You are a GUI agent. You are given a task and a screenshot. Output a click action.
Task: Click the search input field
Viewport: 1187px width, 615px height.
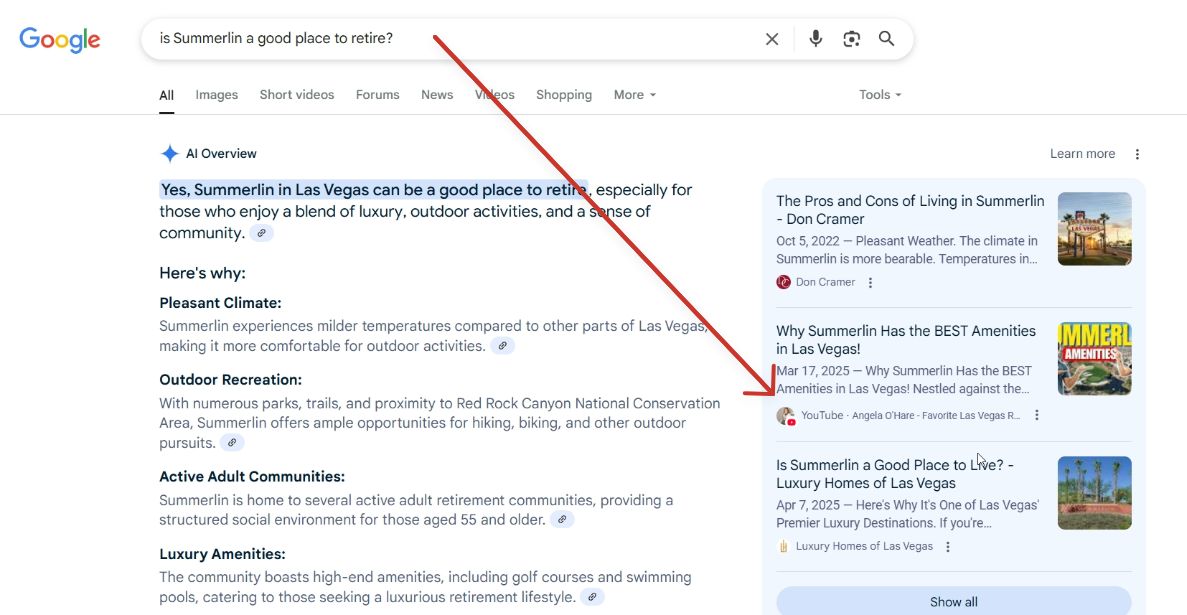point(454,39)
